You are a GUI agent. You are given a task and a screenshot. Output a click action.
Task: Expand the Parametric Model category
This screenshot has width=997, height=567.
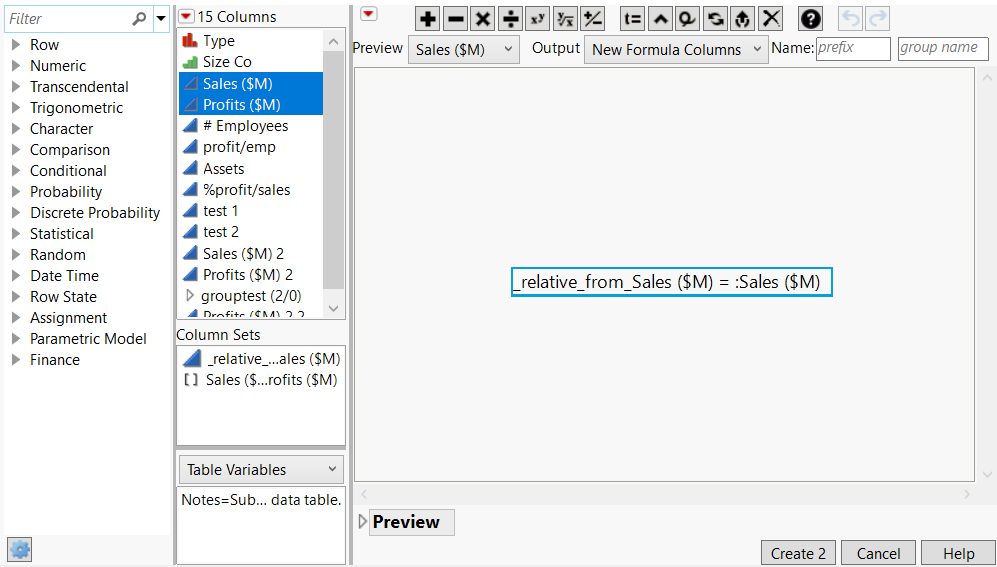point(17,338)
